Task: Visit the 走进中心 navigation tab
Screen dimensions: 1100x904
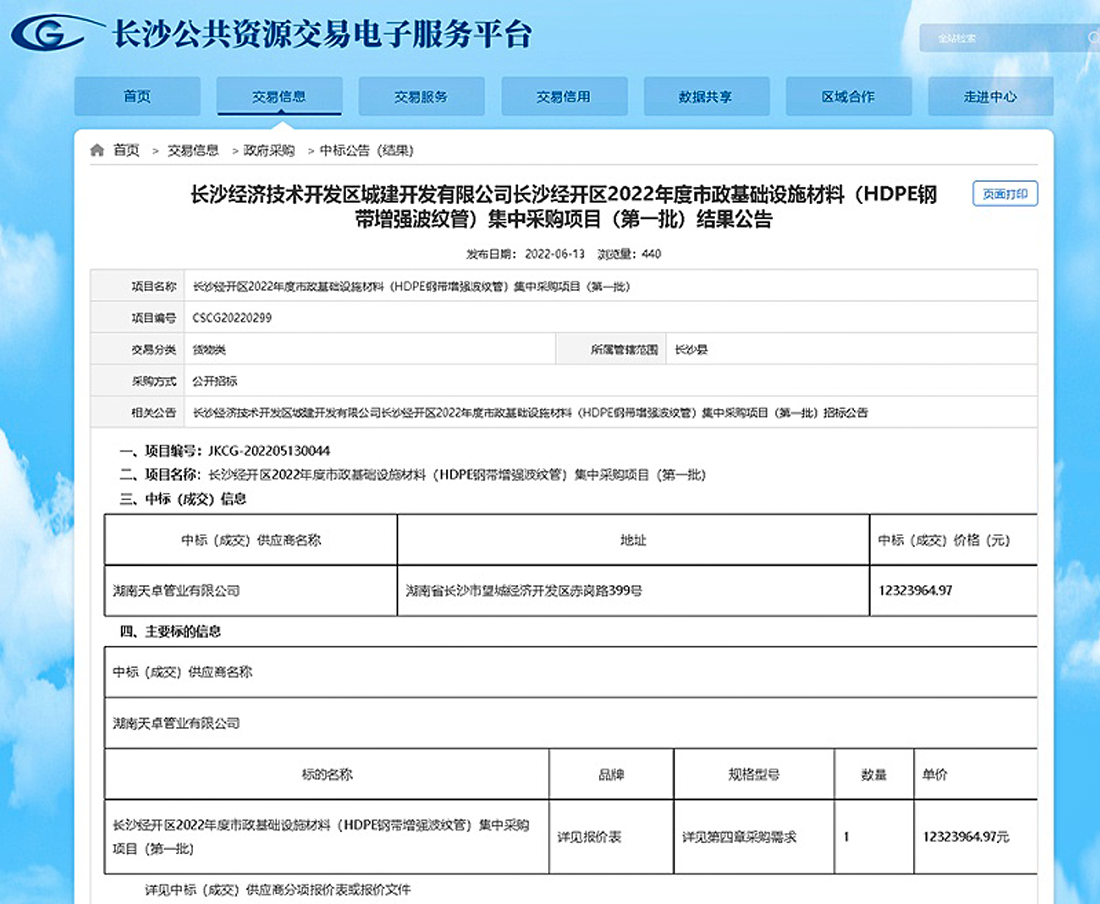Action: point(990,97)
